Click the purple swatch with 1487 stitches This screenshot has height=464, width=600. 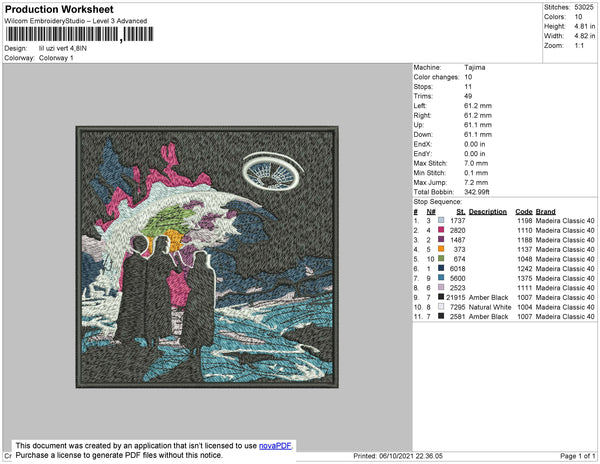pyautogui.click(x=441, y=239)
